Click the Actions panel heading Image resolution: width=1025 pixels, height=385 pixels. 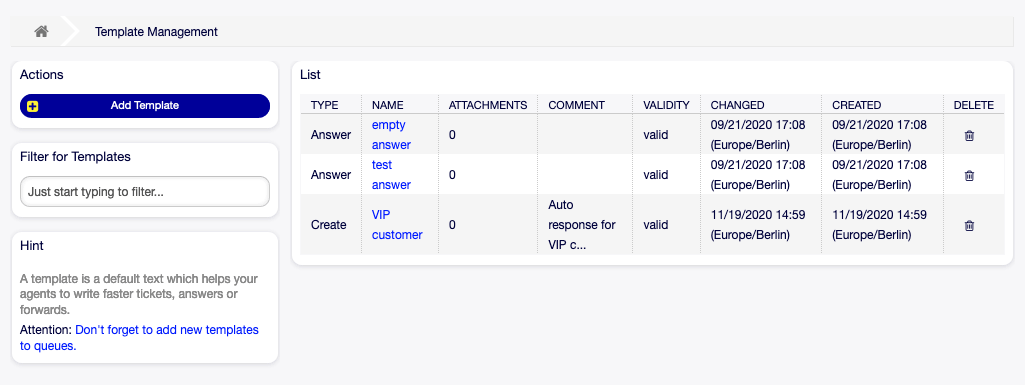coord(42,75)
